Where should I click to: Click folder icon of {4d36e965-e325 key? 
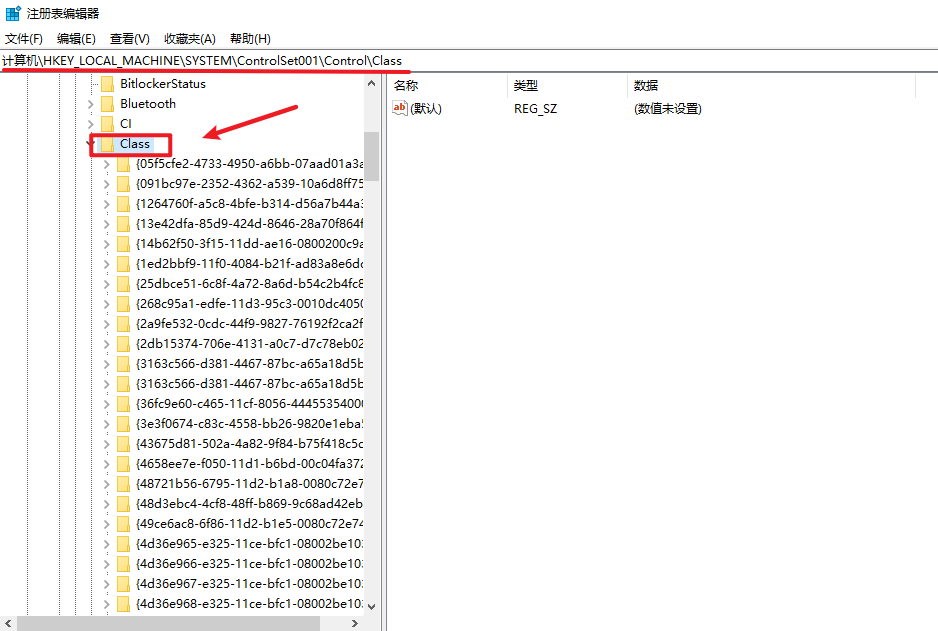pos(123,544)
